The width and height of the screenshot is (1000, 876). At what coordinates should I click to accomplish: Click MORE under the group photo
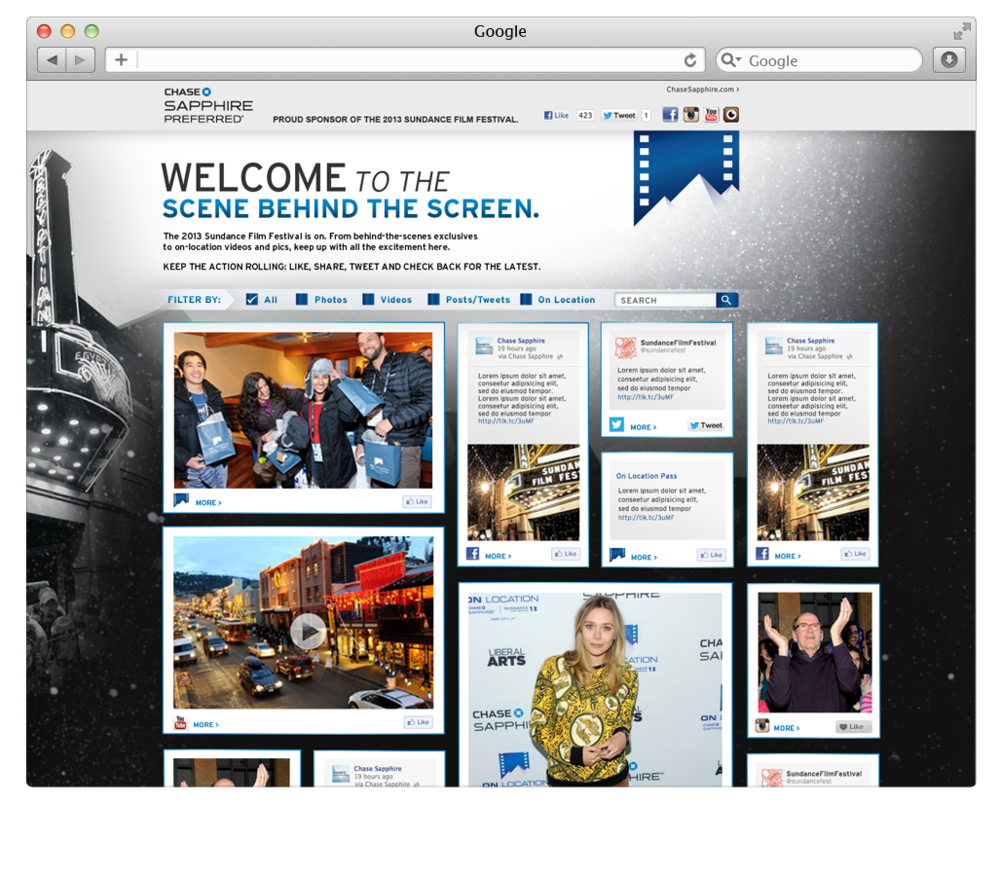(x=208, y=503)
